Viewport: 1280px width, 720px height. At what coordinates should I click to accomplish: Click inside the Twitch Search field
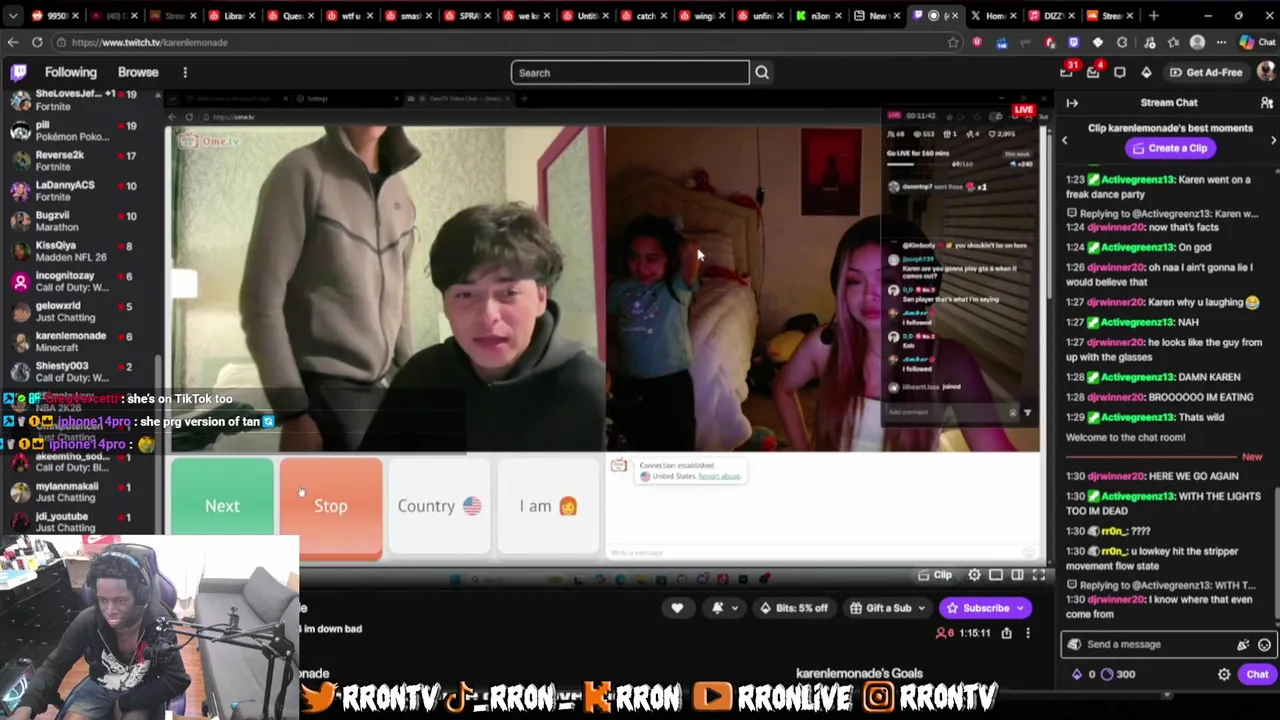(630, 72)
